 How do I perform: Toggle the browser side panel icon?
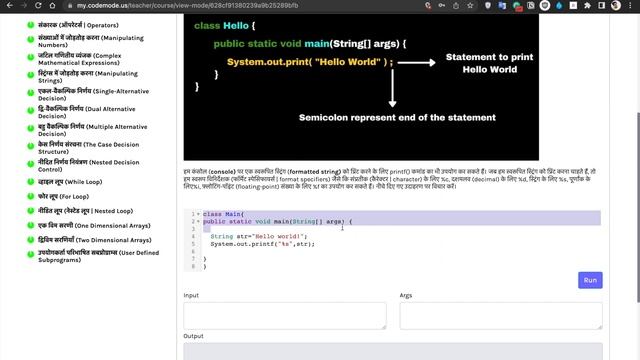(602, 5)
